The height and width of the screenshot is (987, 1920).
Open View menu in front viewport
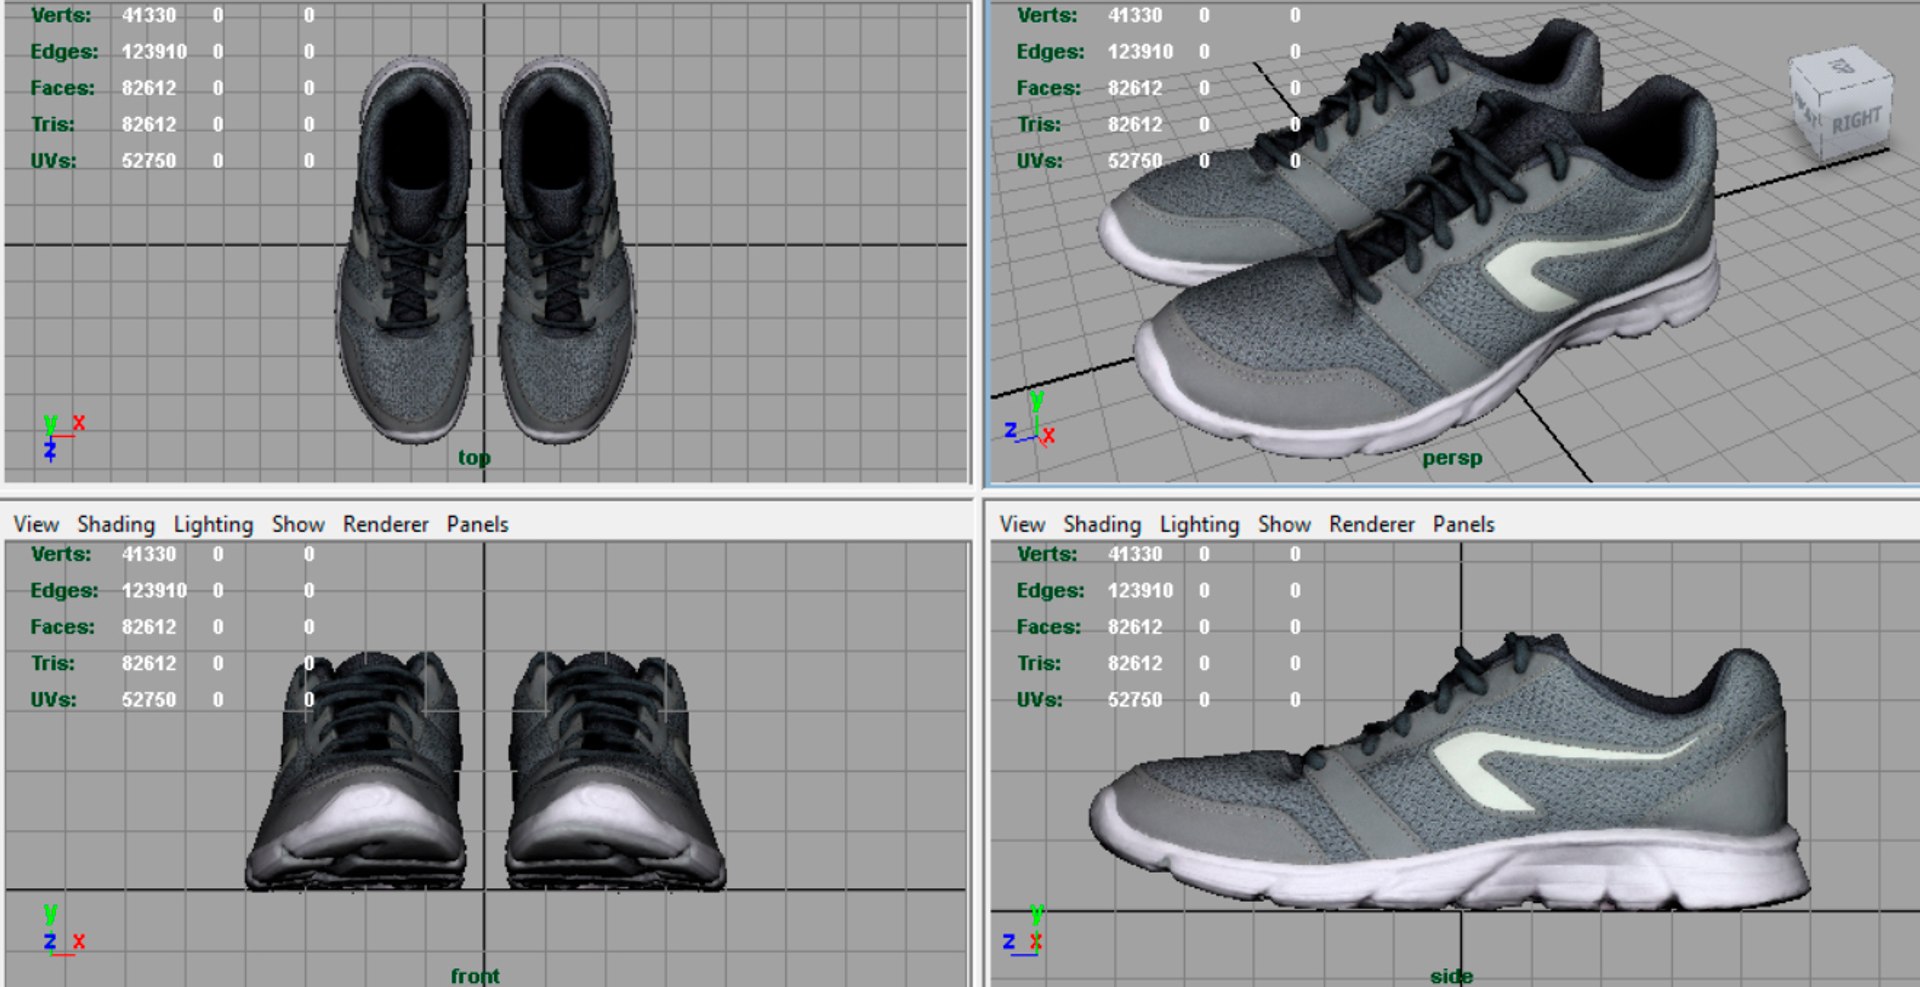point(36,524)
